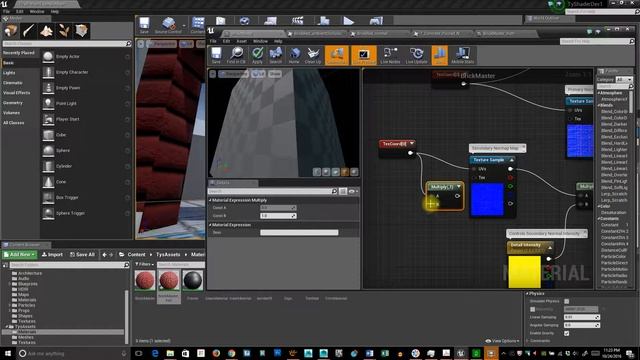The width and height of the screenshot is (640, 360).
Task: Click Save All in Content Browser
Action: (x=82, y=255)
